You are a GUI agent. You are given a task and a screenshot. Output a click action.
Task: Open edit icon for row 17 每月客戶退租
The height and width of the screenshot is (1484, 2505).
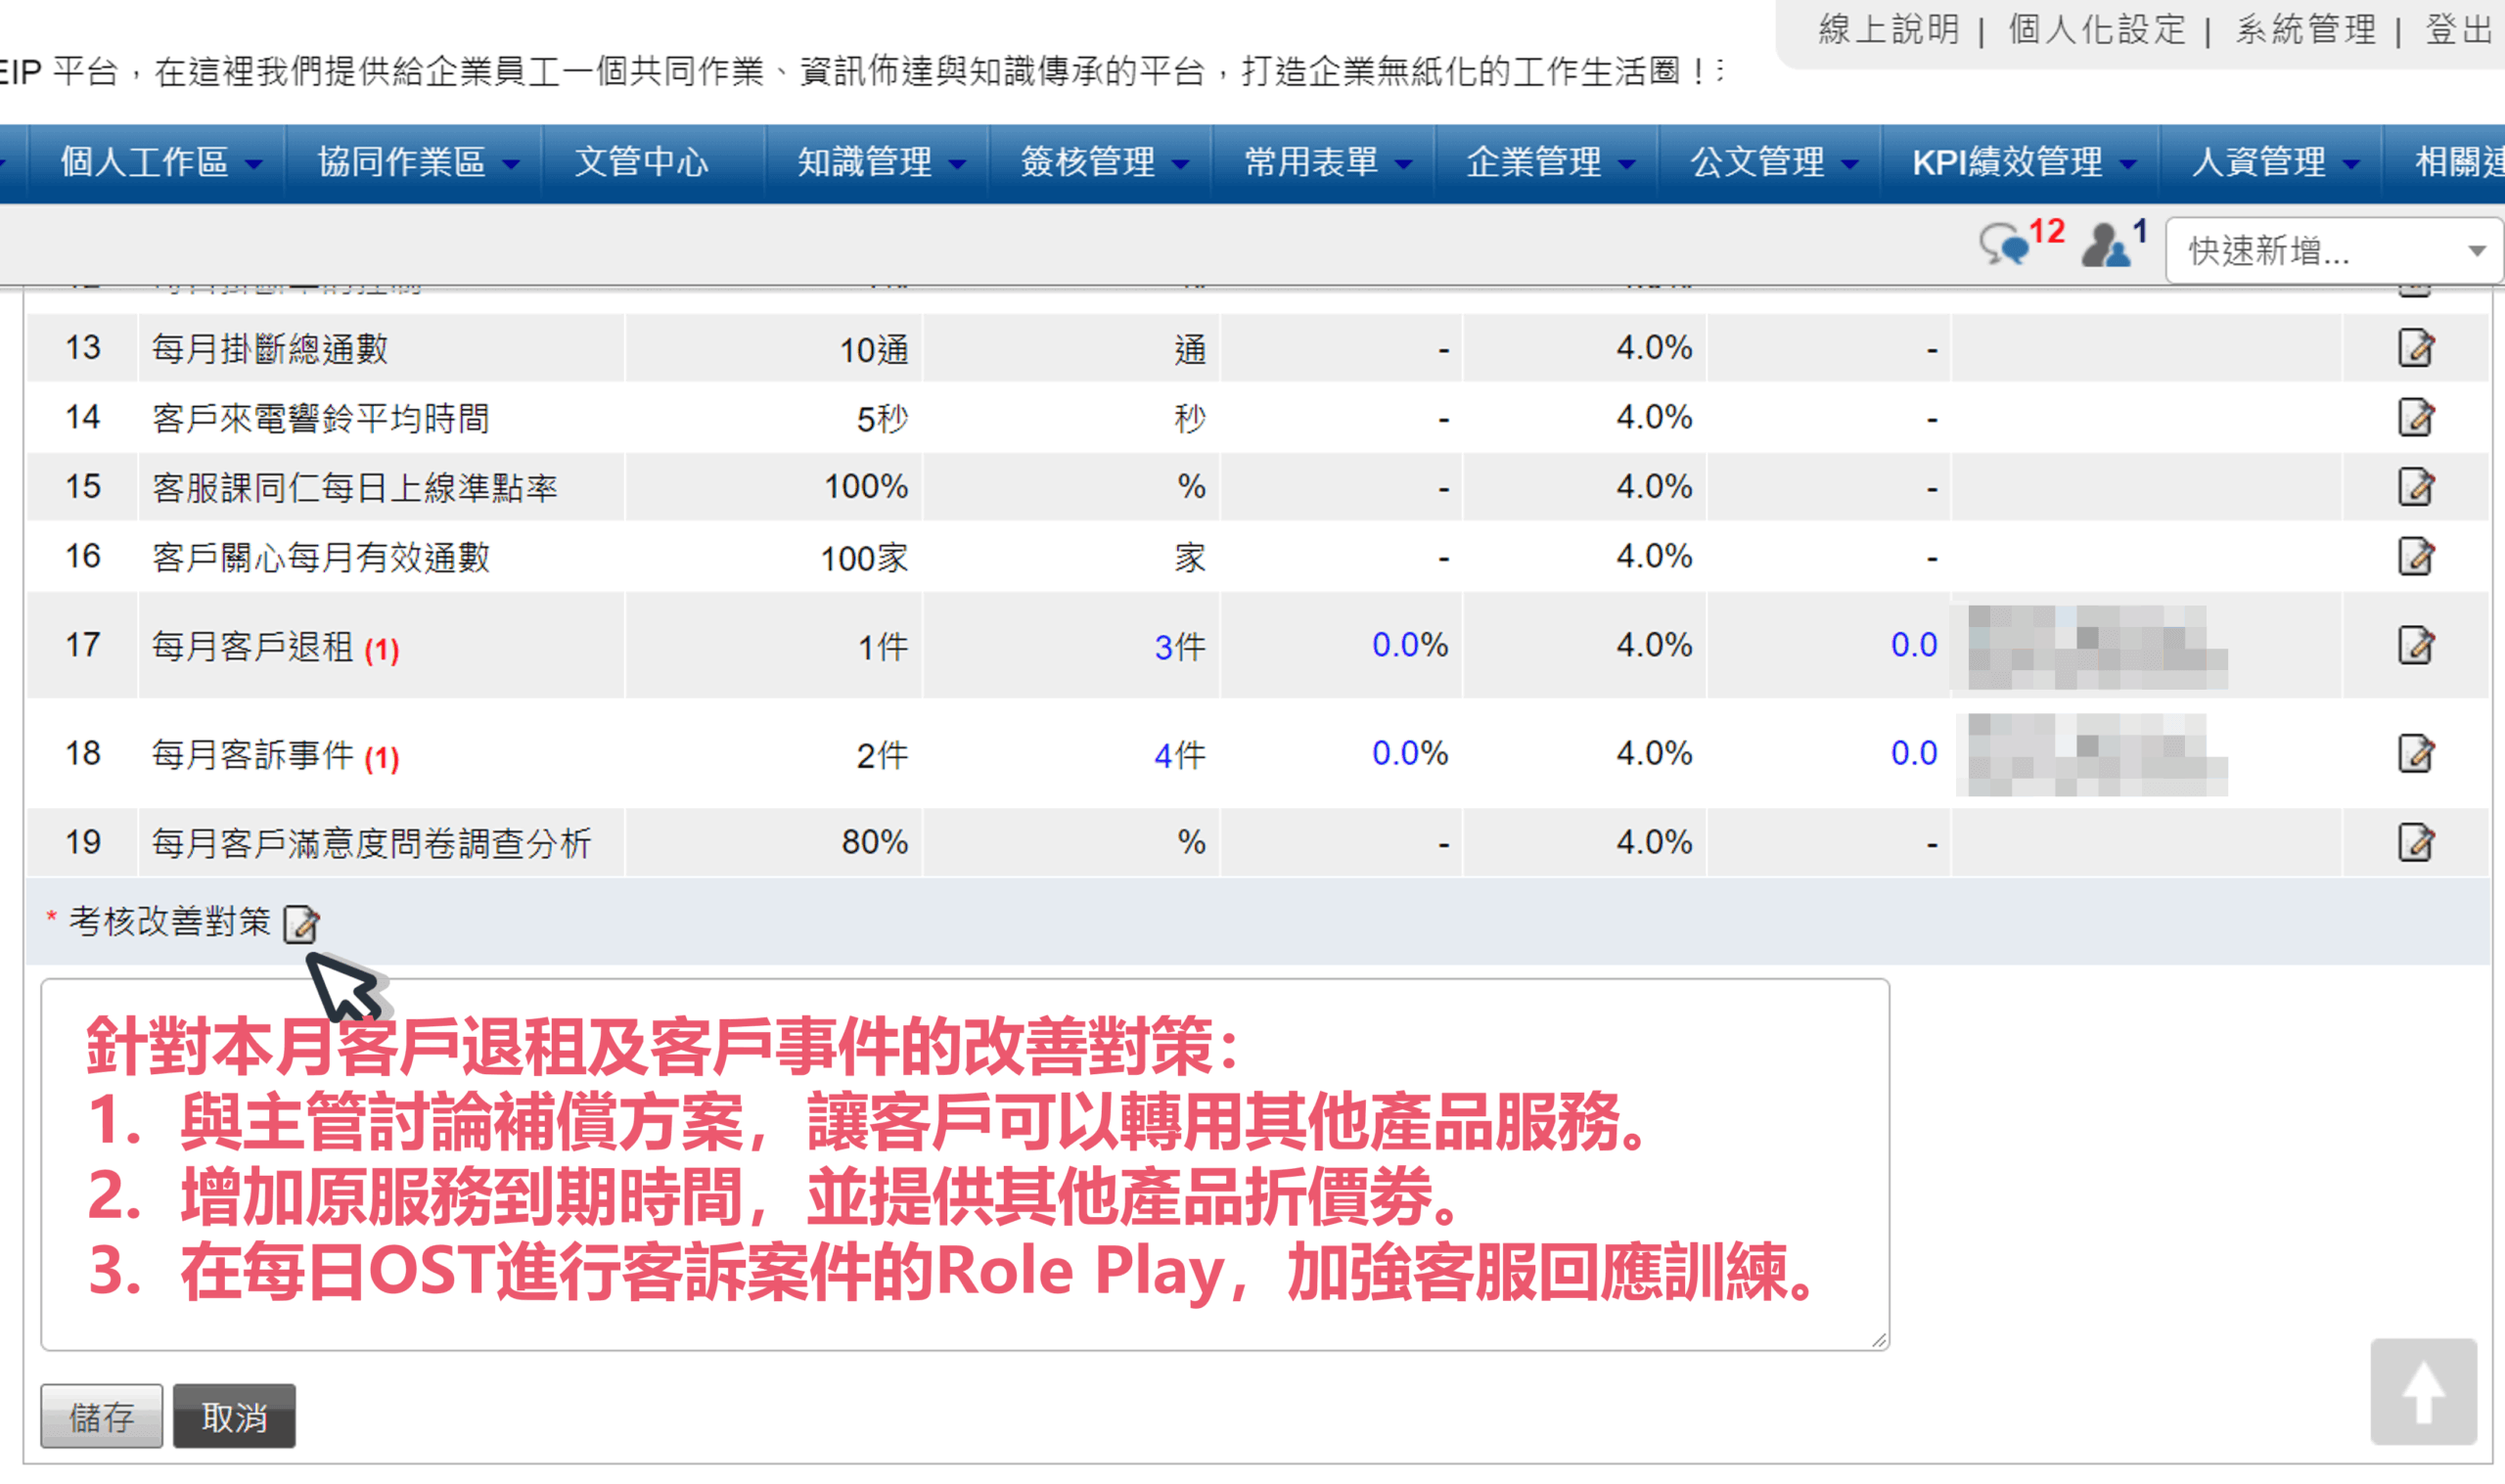2415,645
